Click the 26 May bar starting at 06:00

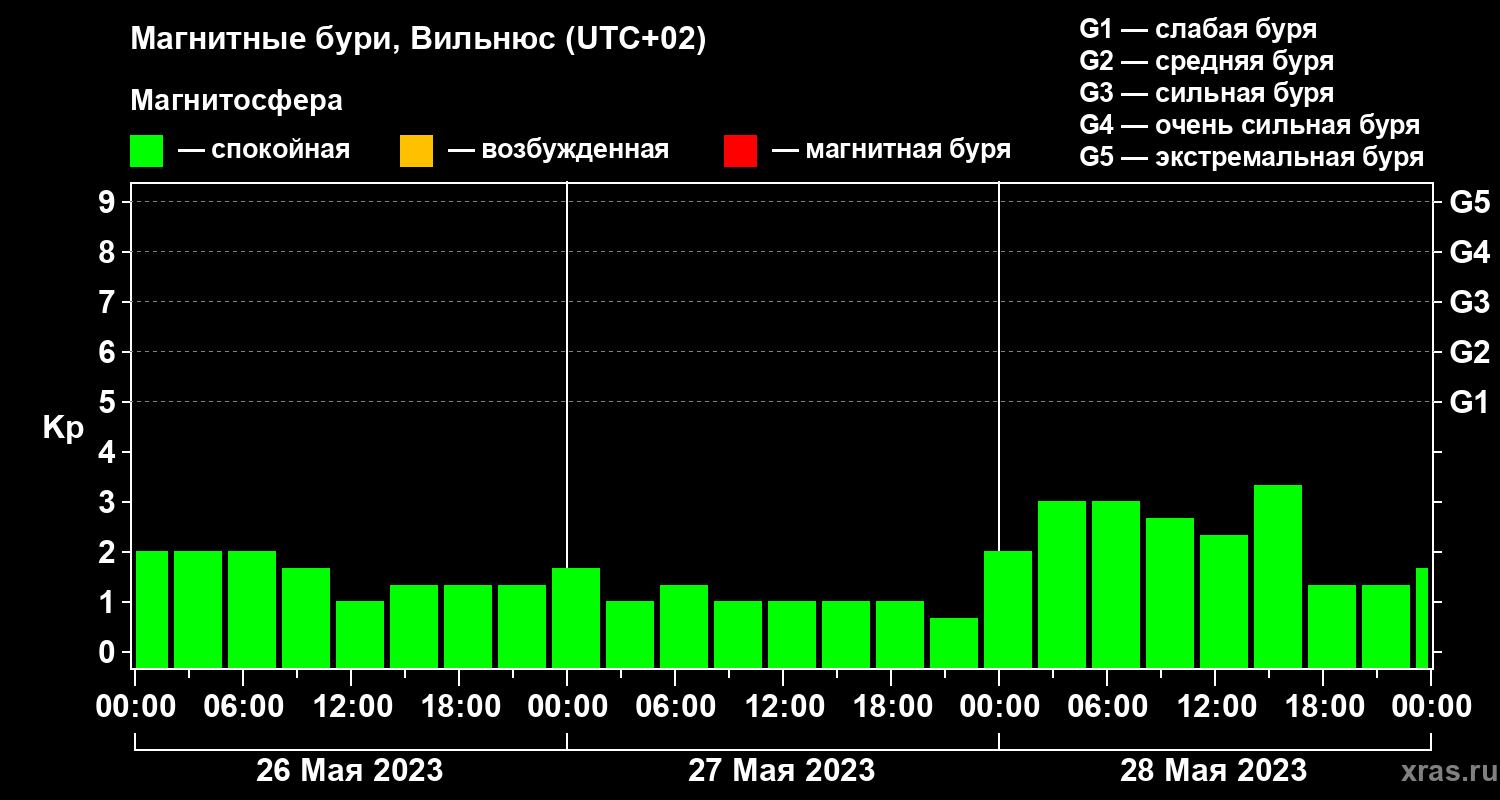[252, 609]
